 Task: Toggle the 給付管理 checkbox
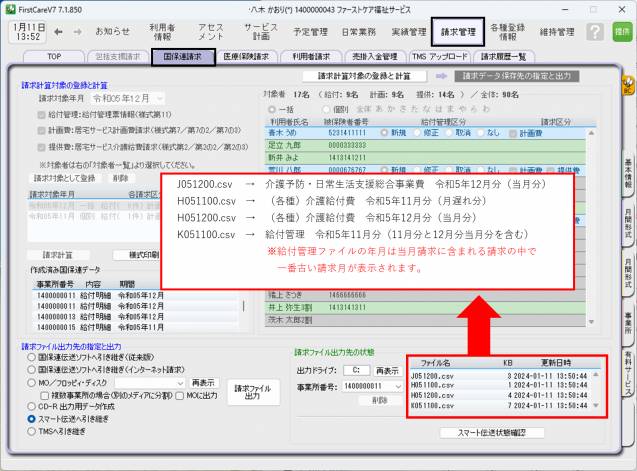pyautogui.click(x=40, y=116)
